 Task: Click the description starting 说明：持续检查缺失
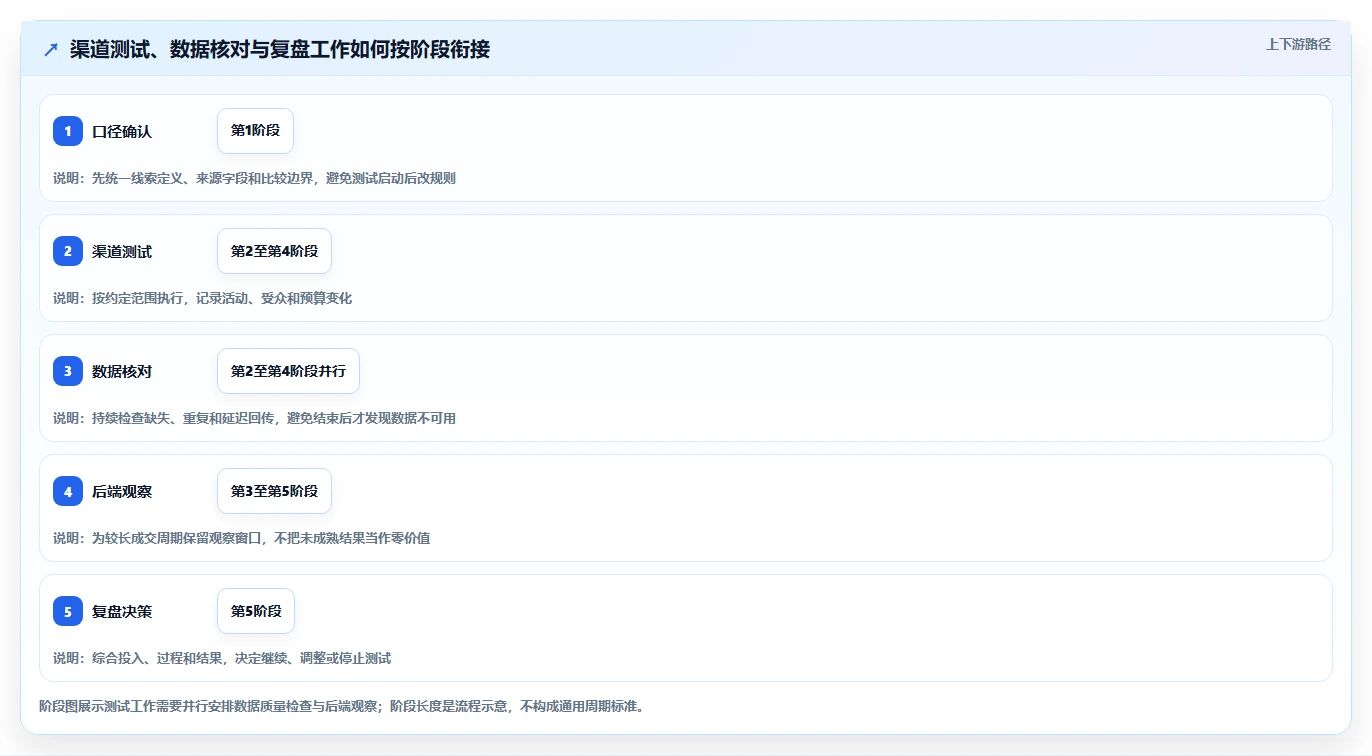(x=254, y=418)
